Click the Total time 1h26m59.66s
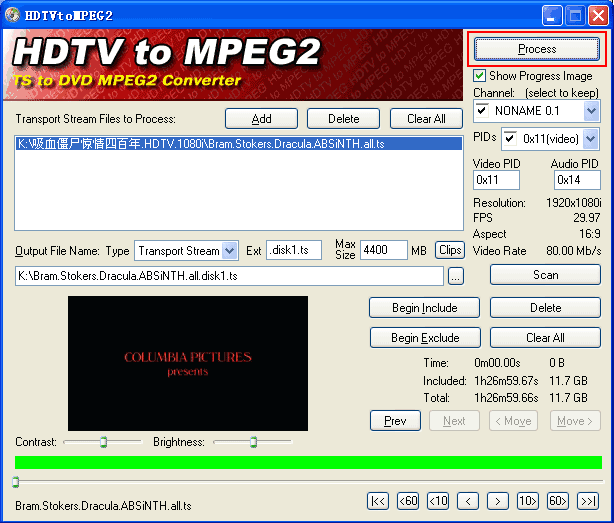Image resolution: width=614 pixels, height=523 pixels. pyautogui.click(x=506, y=398)
